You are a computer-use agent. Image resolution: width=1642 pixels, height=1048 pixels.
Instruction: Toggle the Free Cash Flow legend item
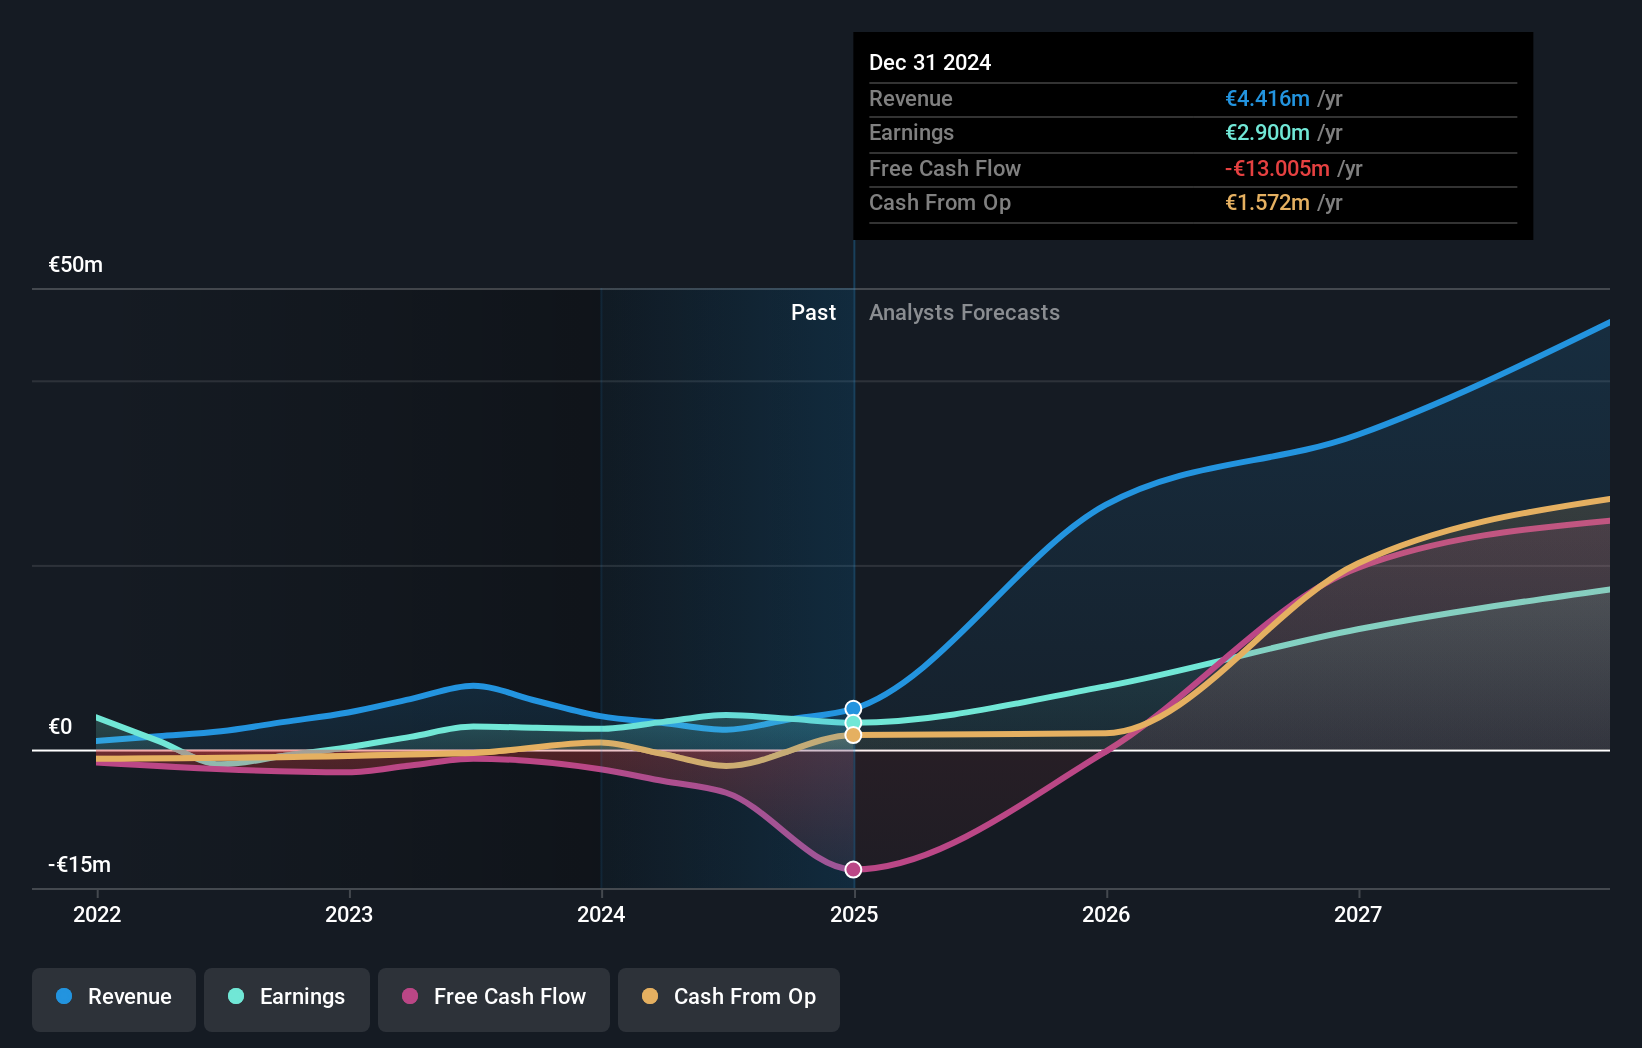click(494, 997)
